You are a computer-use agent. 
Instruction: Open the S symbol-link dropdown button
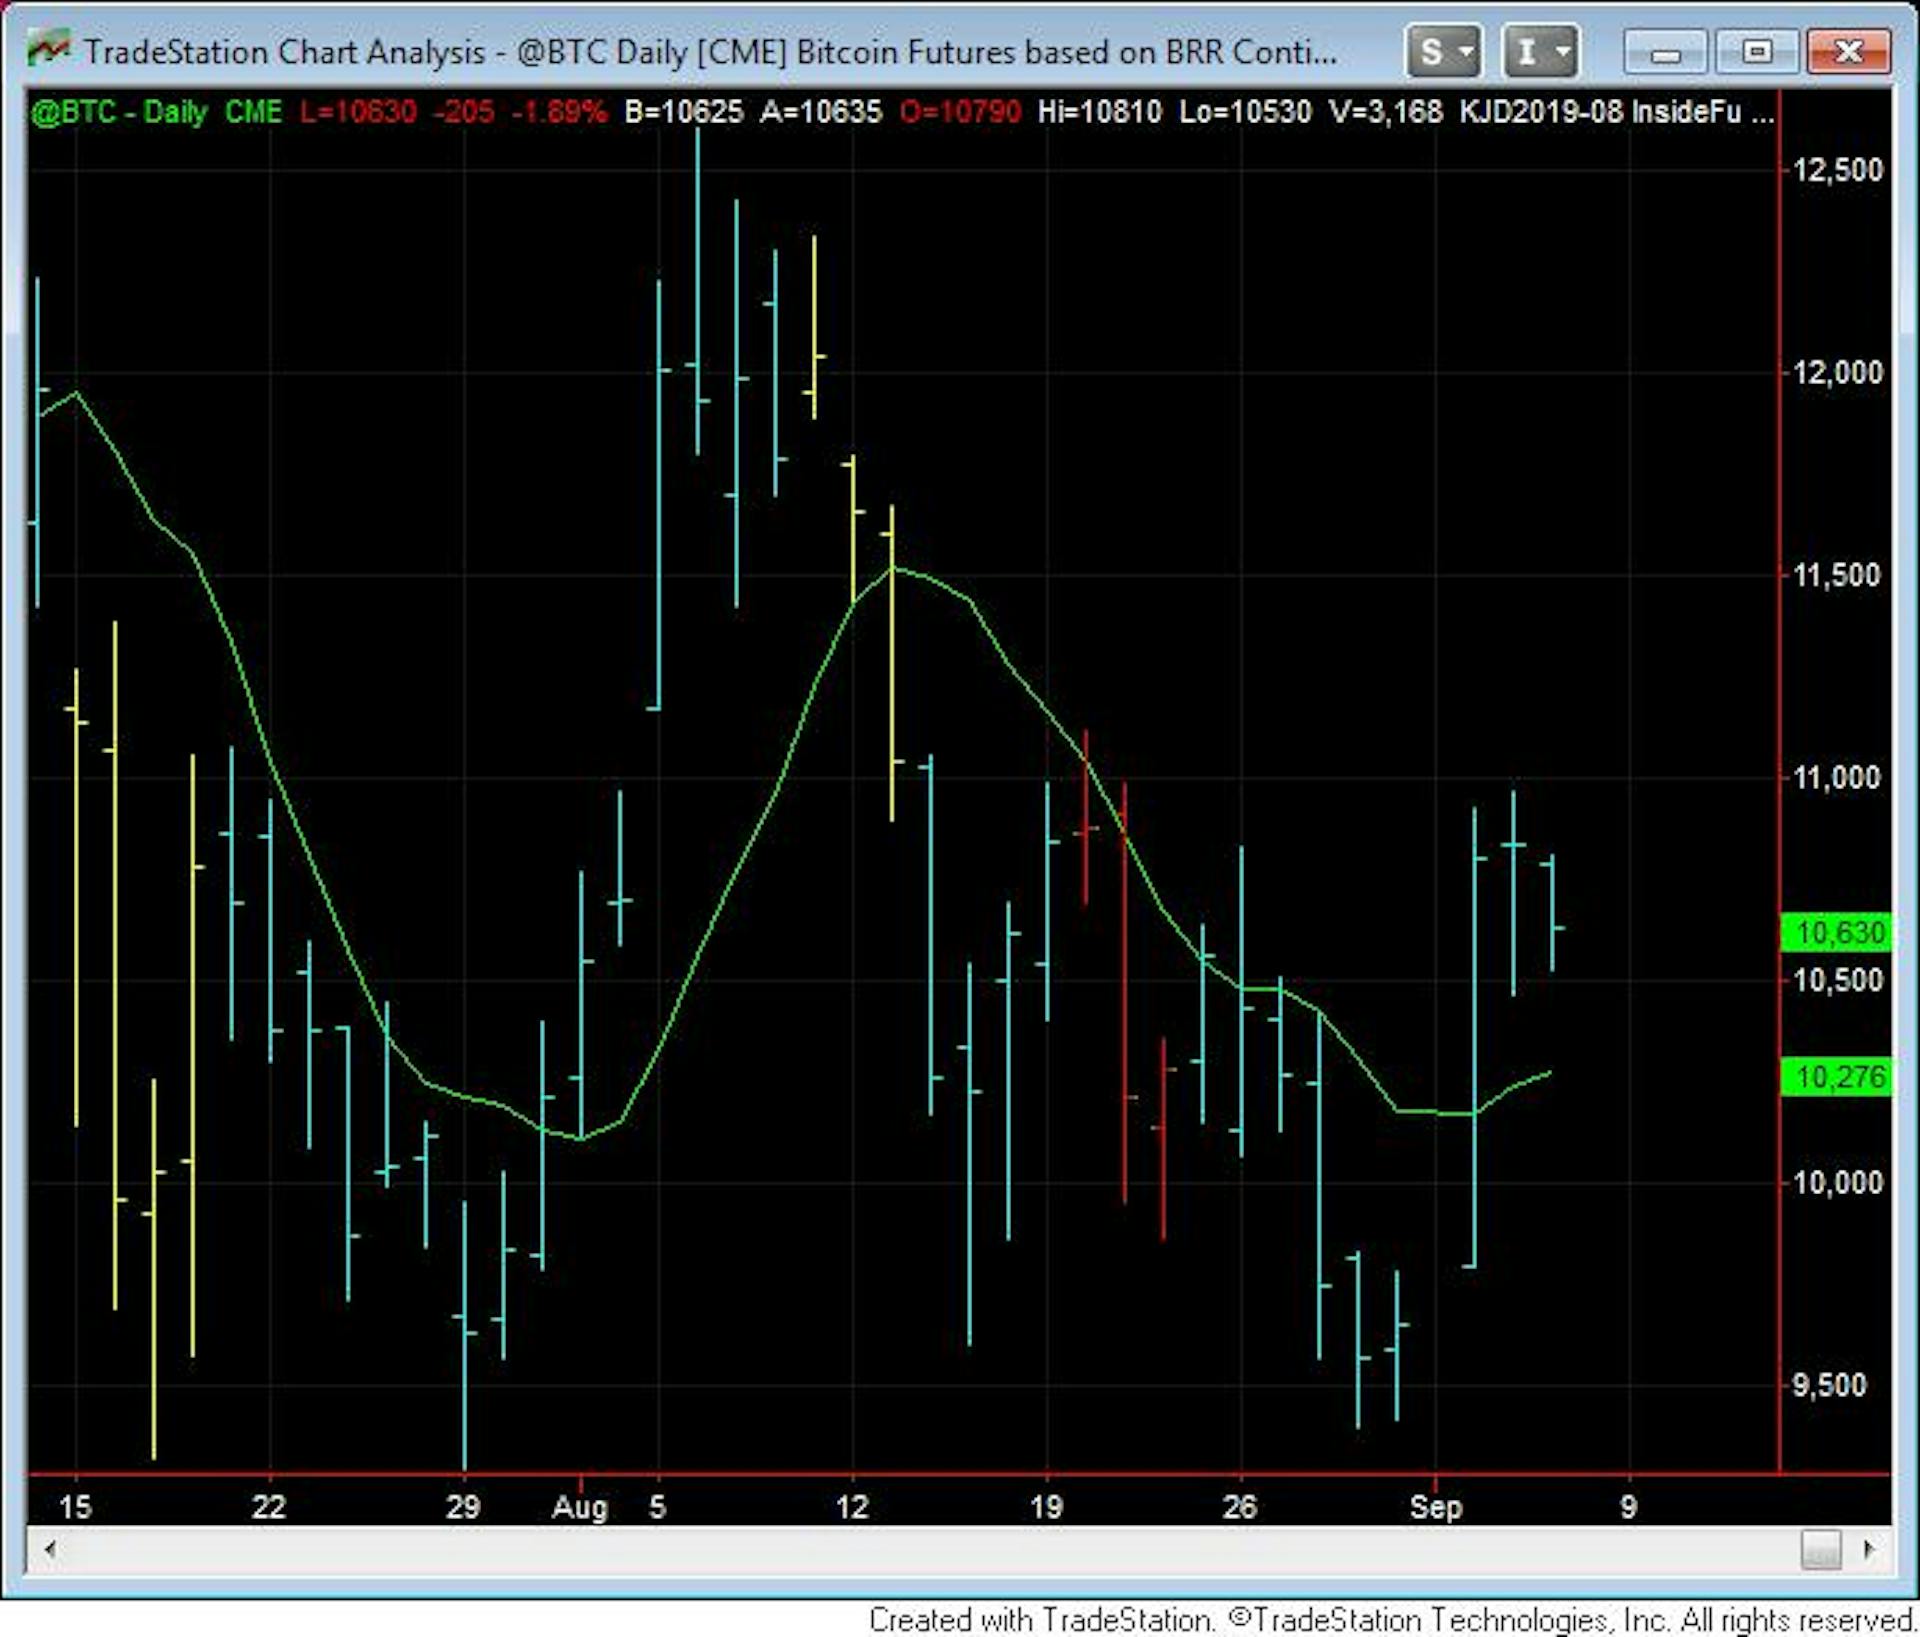(1444, 51)
